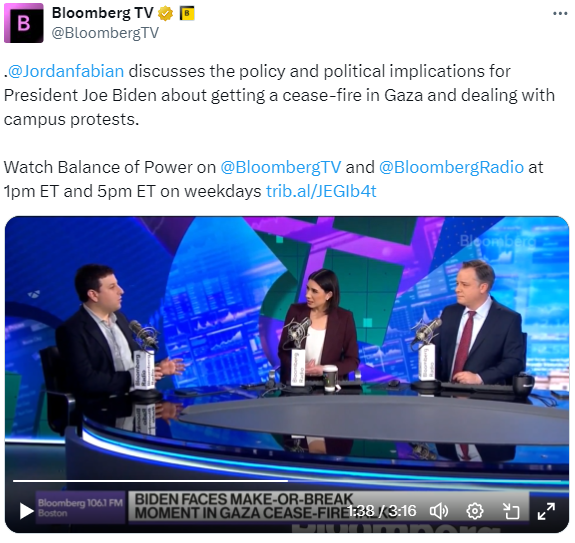
Task: Expand video to fullscreen
Action: [546, 511]
